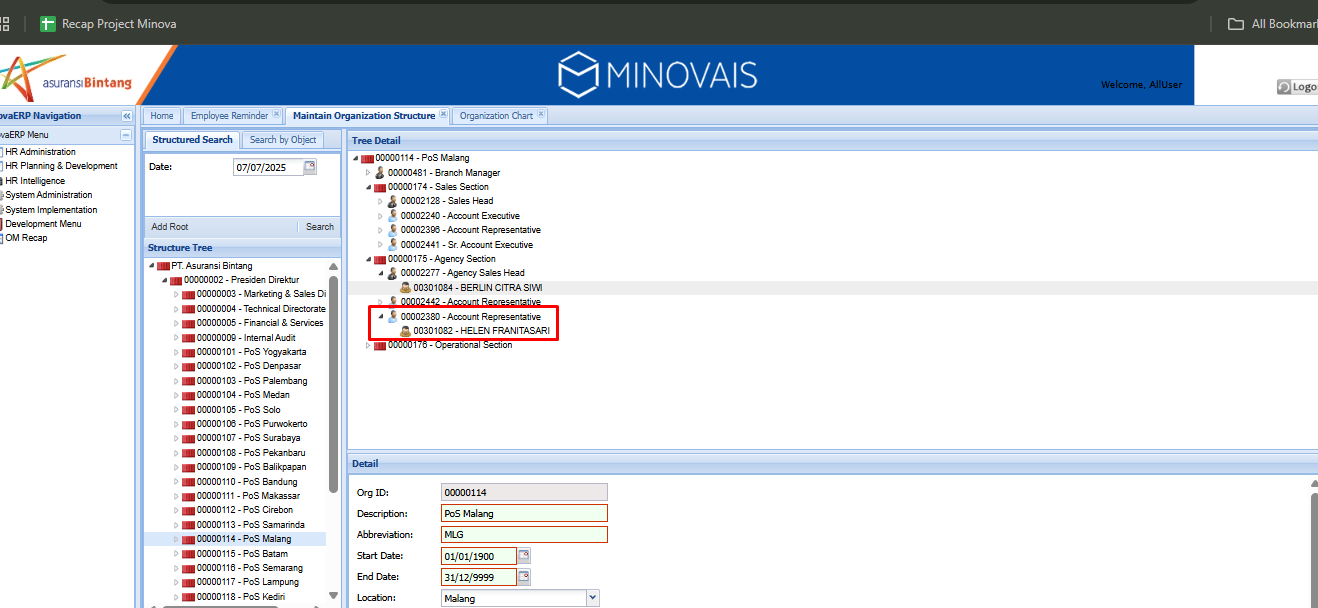The image size is (1318, 608).
Task: Click the person icon of Agency Sales Head
Action: point(393,273)
